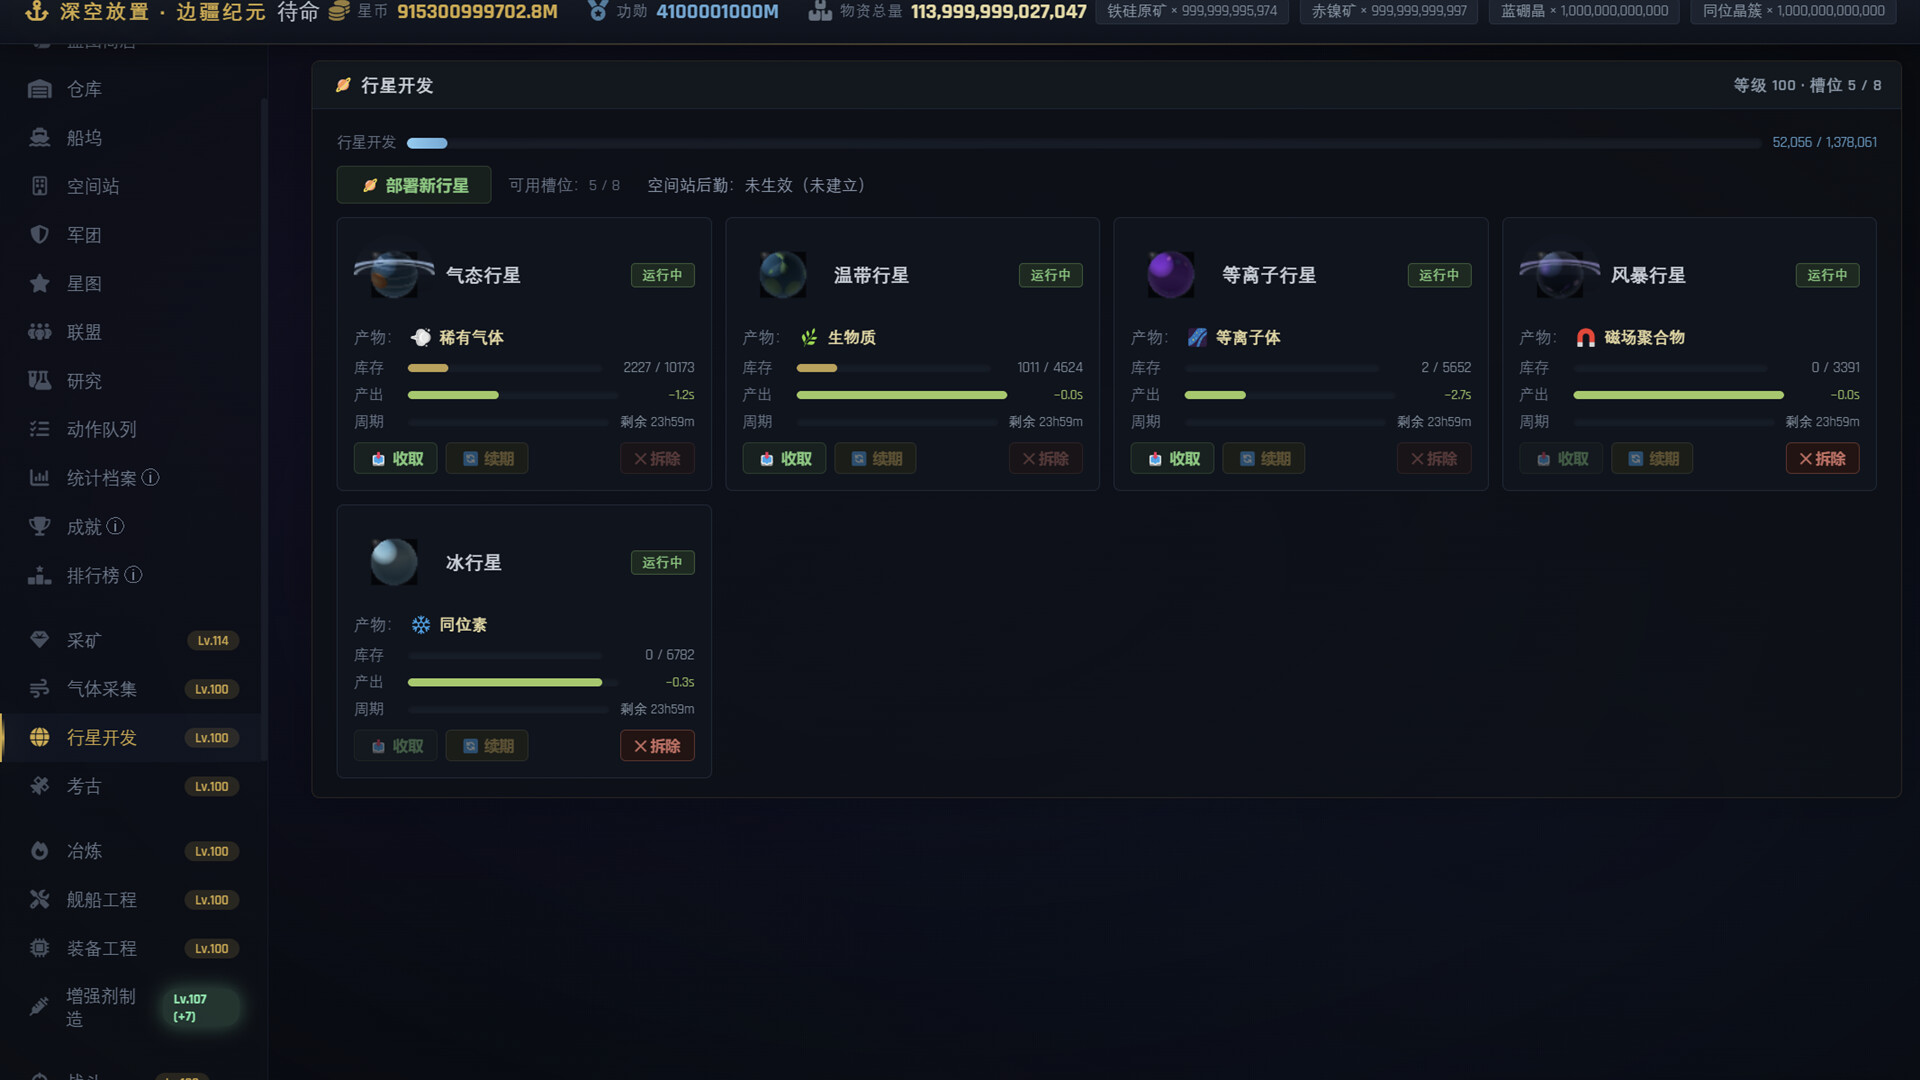The image size is (1920, 1080).
Task: Open the 星图 star icon
Action: coord(39,283)
